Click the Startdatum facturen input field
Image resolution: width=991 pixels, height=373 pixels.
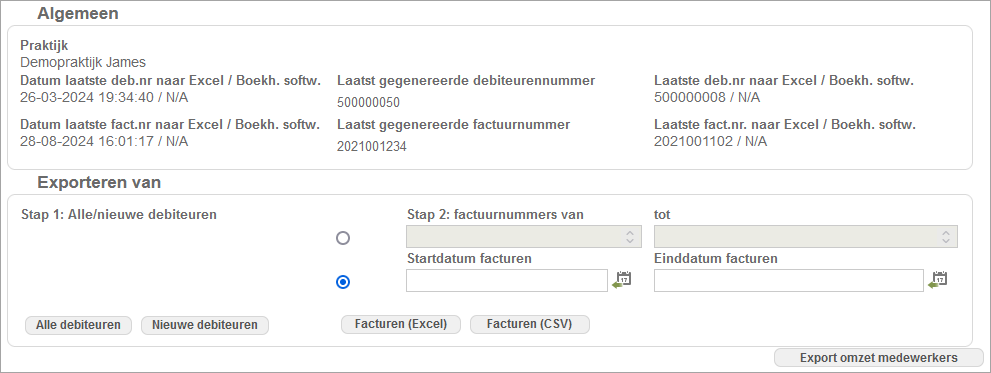pyautogui.click(x=507, y=281)
